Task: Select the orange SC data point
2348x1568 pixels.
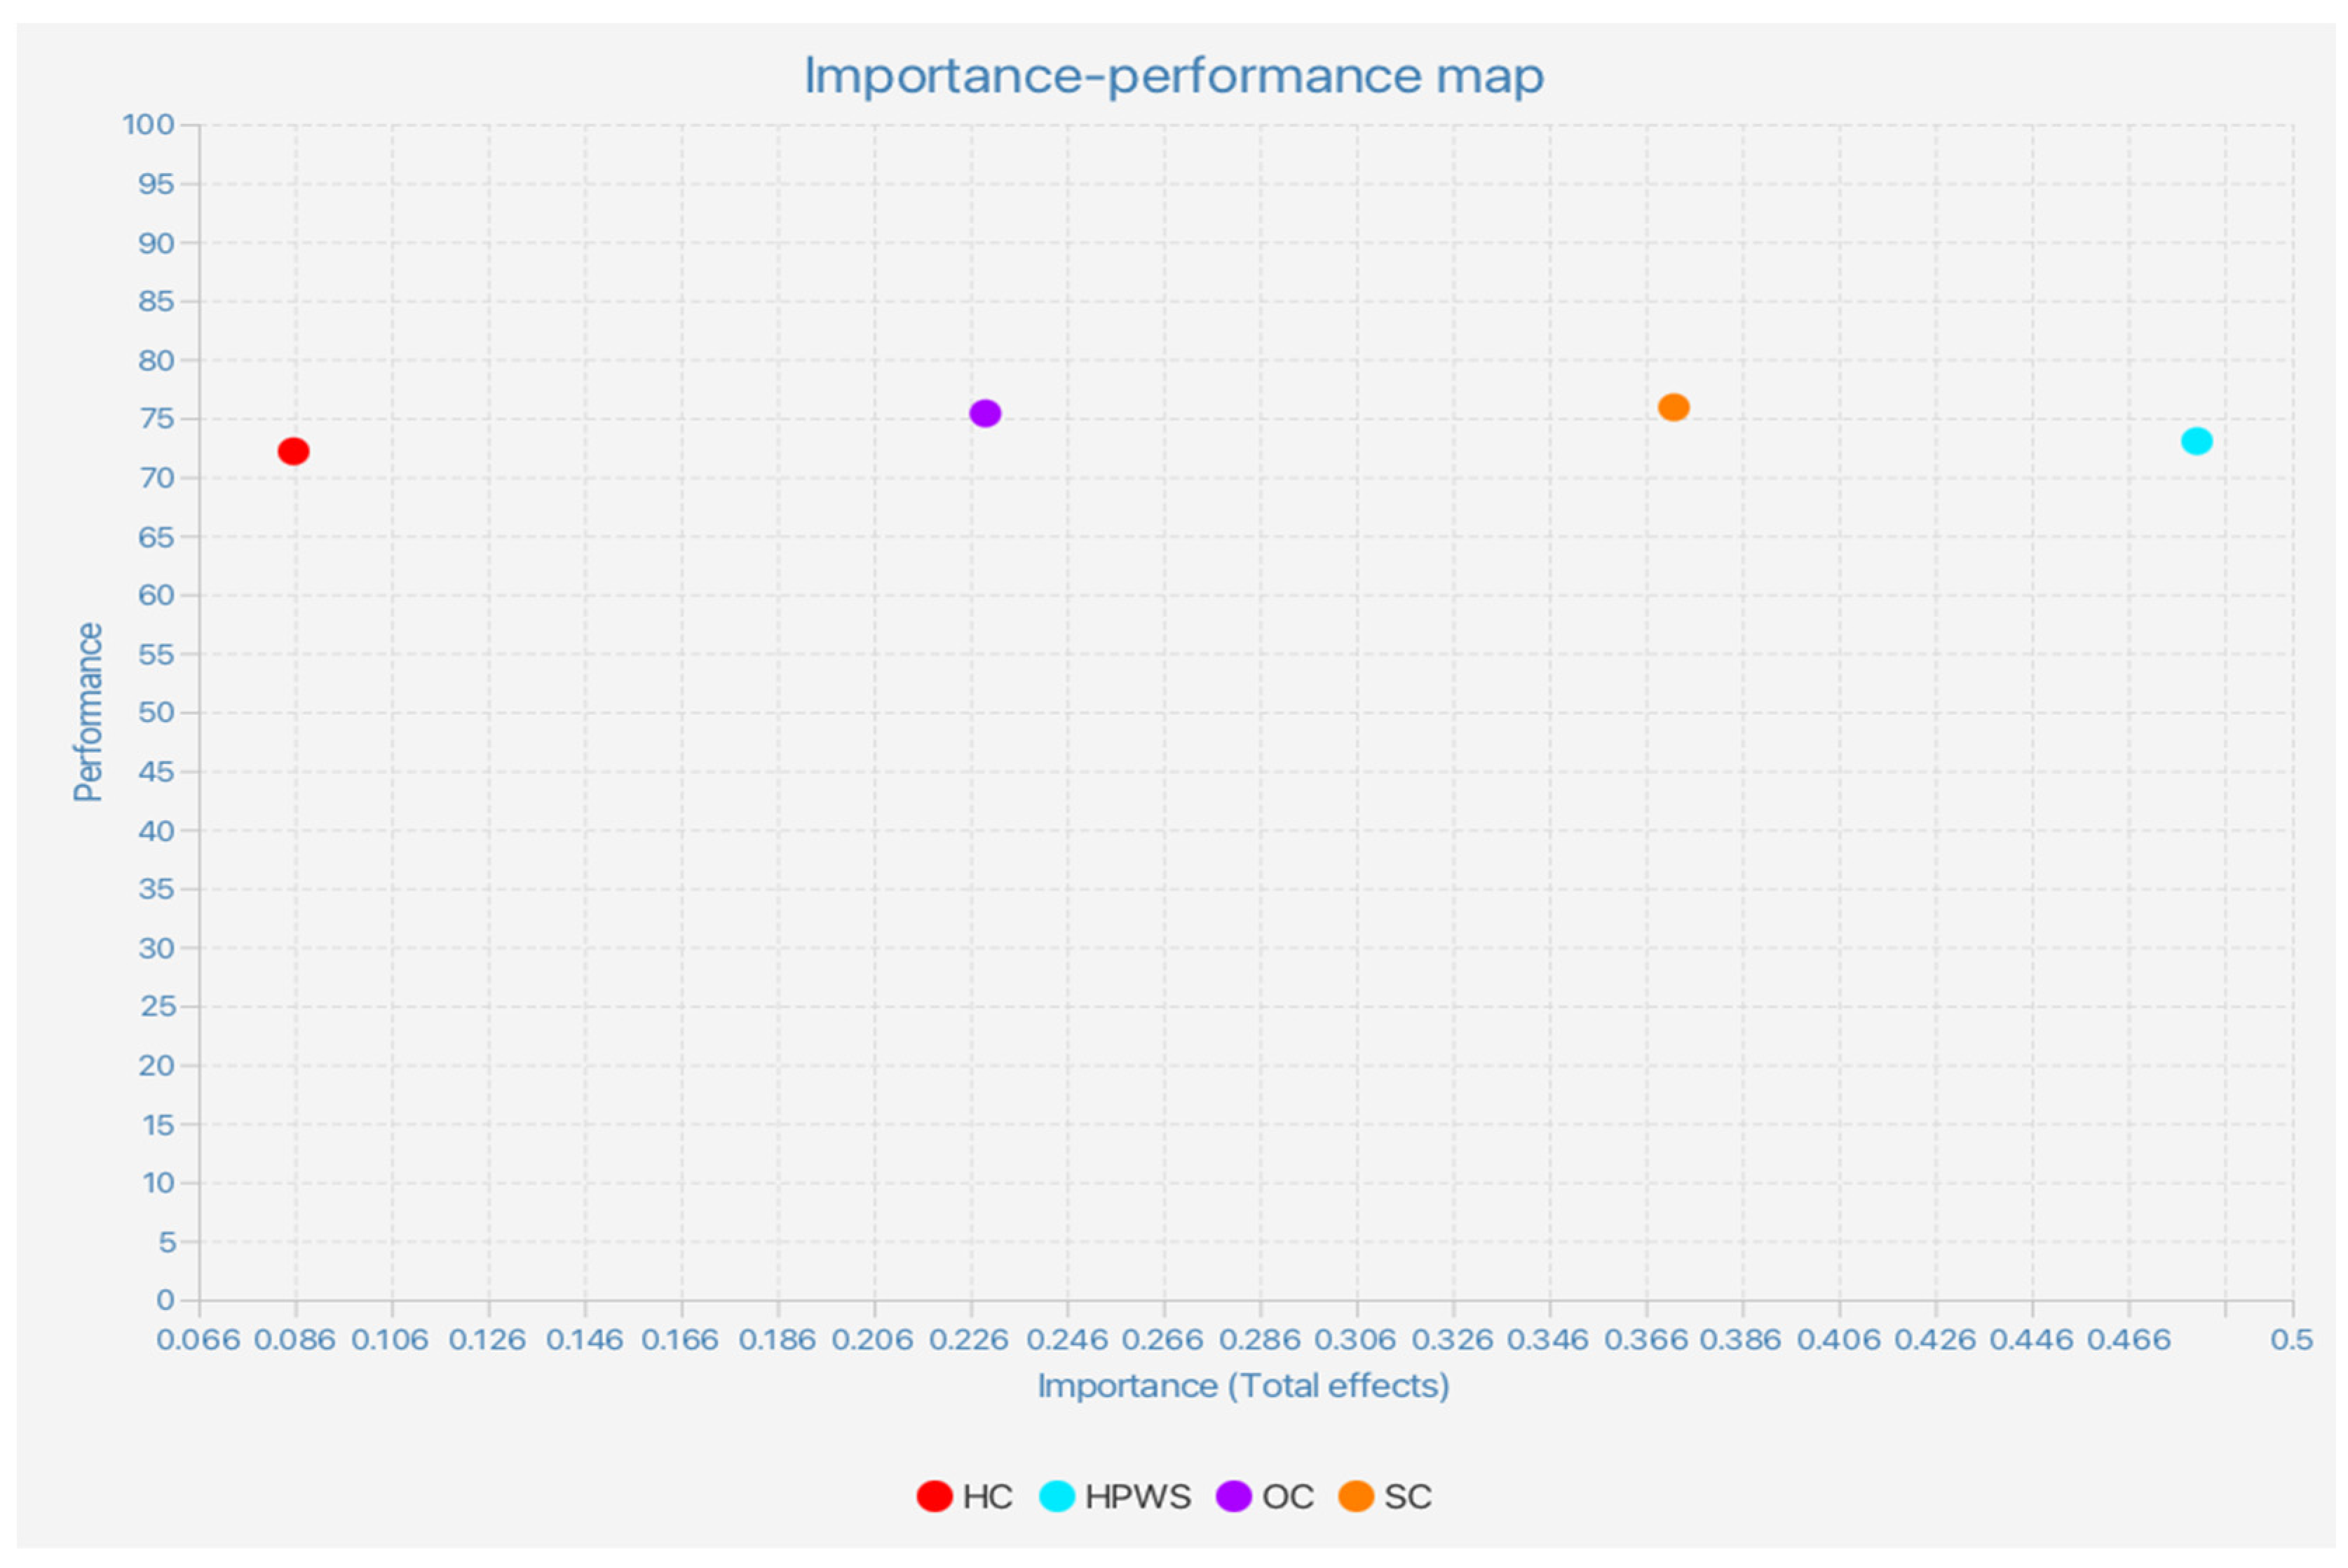Action: [1673, 407]
